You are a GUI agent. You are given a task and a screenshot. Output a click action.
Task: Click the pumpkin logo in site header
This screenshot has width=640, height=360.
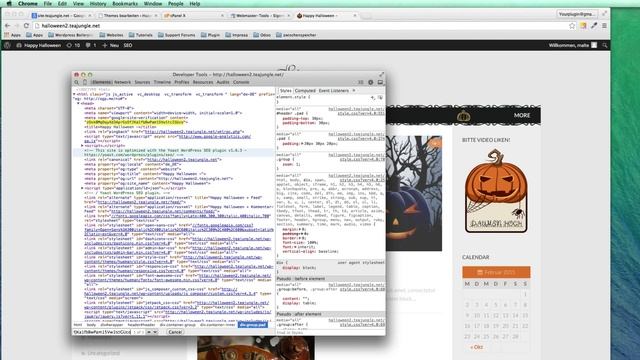[x=463, y=116]
